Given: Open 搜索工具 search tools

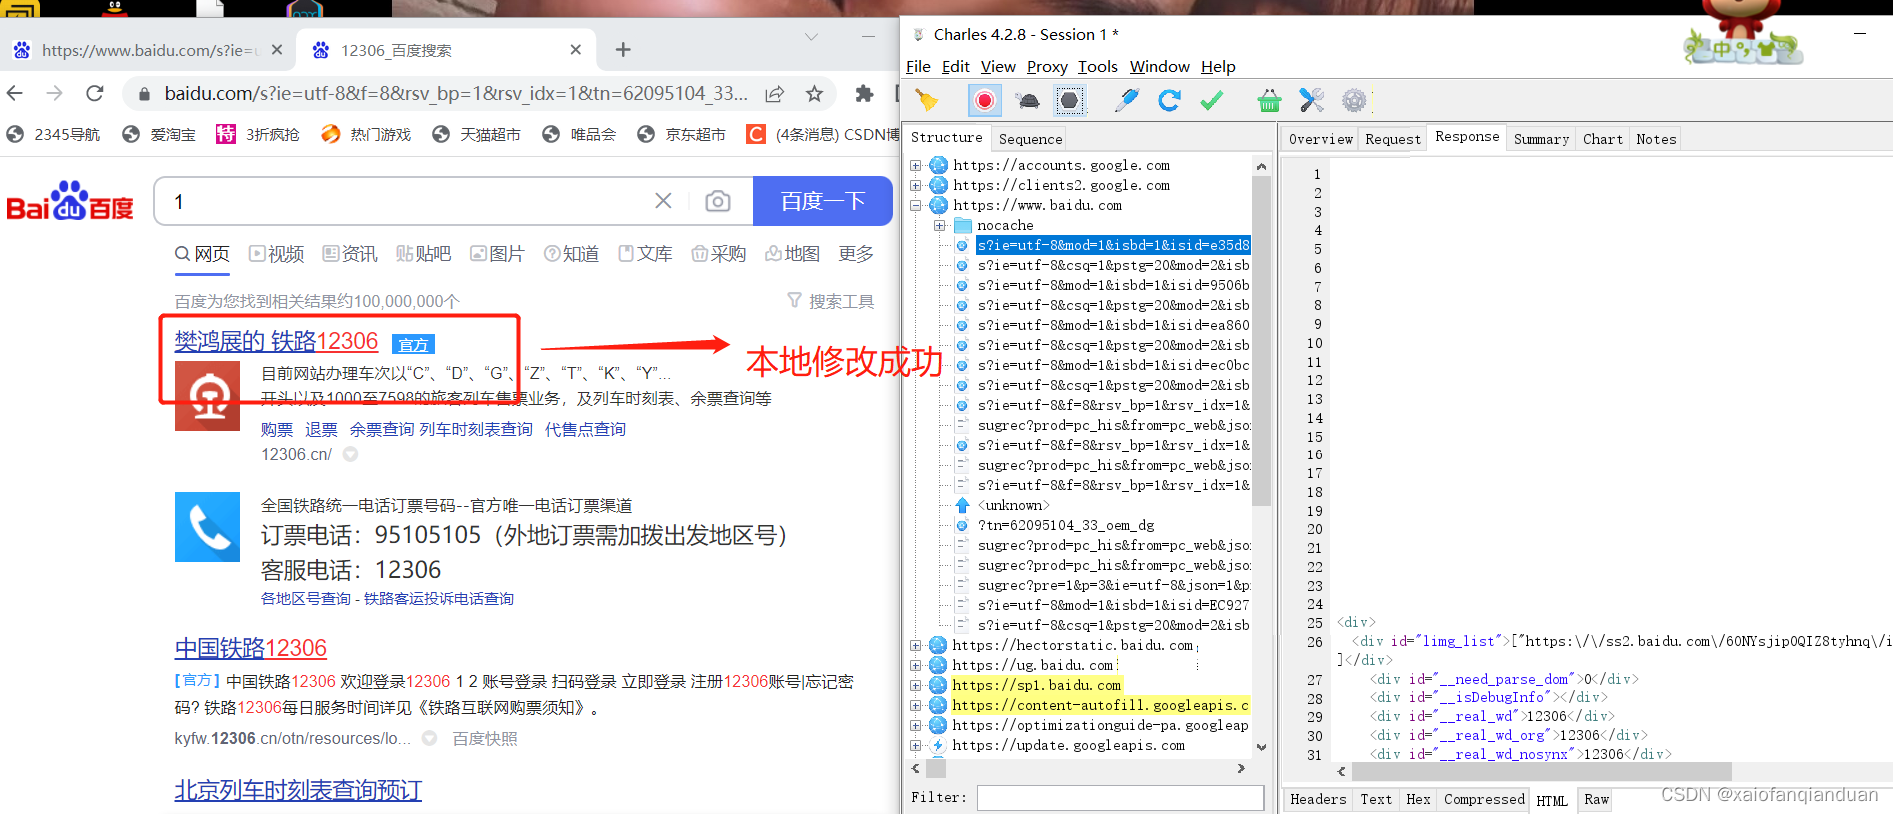Looking at the screenshot, I should coord(830,301).
